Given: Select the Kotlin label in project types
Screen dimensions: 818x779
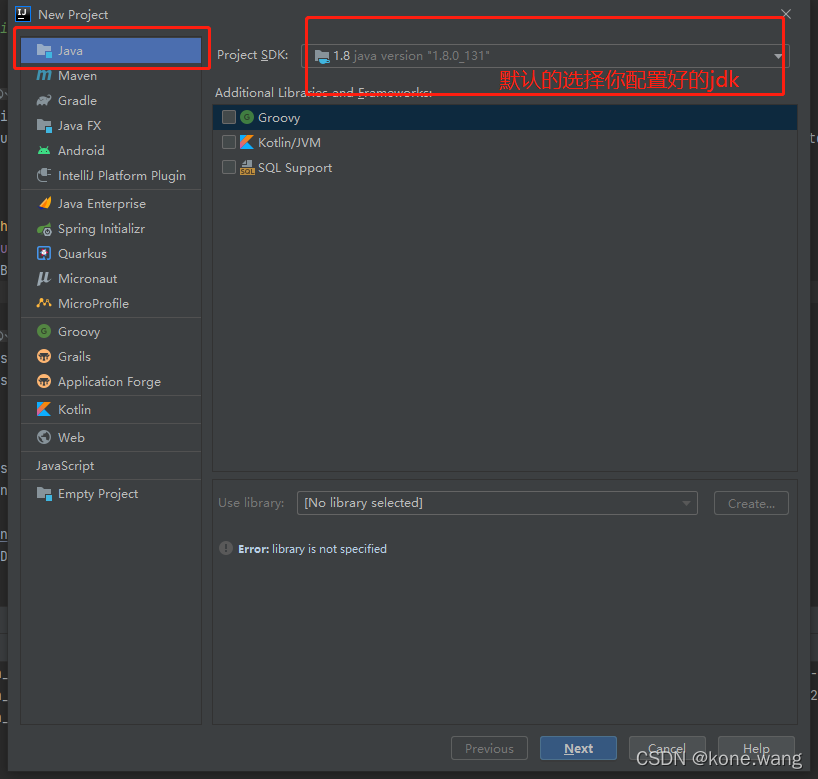Looking at the screenshot, I should [x=75, y=410].
